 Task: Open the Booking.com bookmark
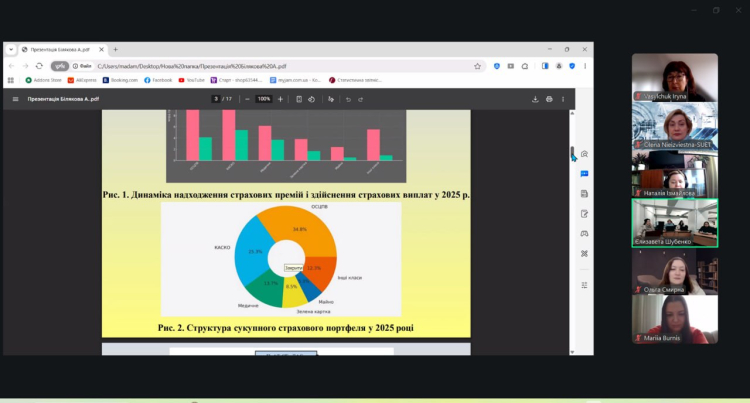pyautogui.click(x=121, y=80)
